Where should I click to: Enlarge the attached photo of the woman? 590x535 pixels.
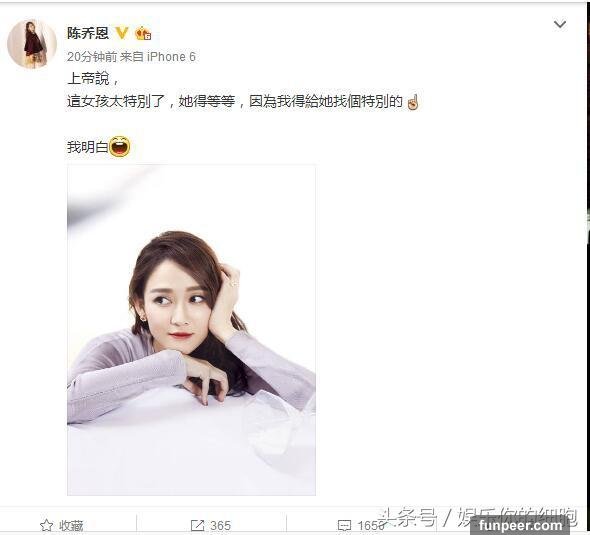191,330
